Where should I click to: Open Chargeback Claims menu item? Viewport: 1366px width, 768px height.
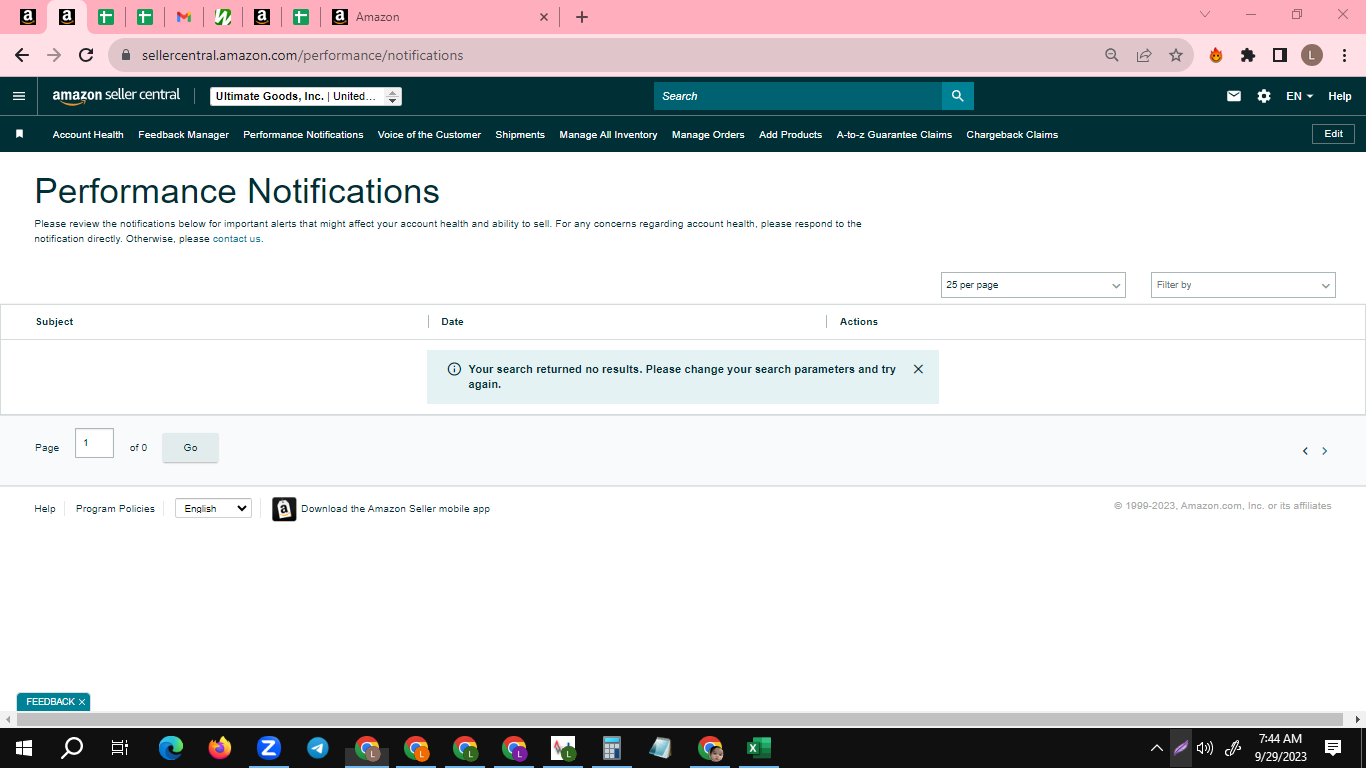1012,135
